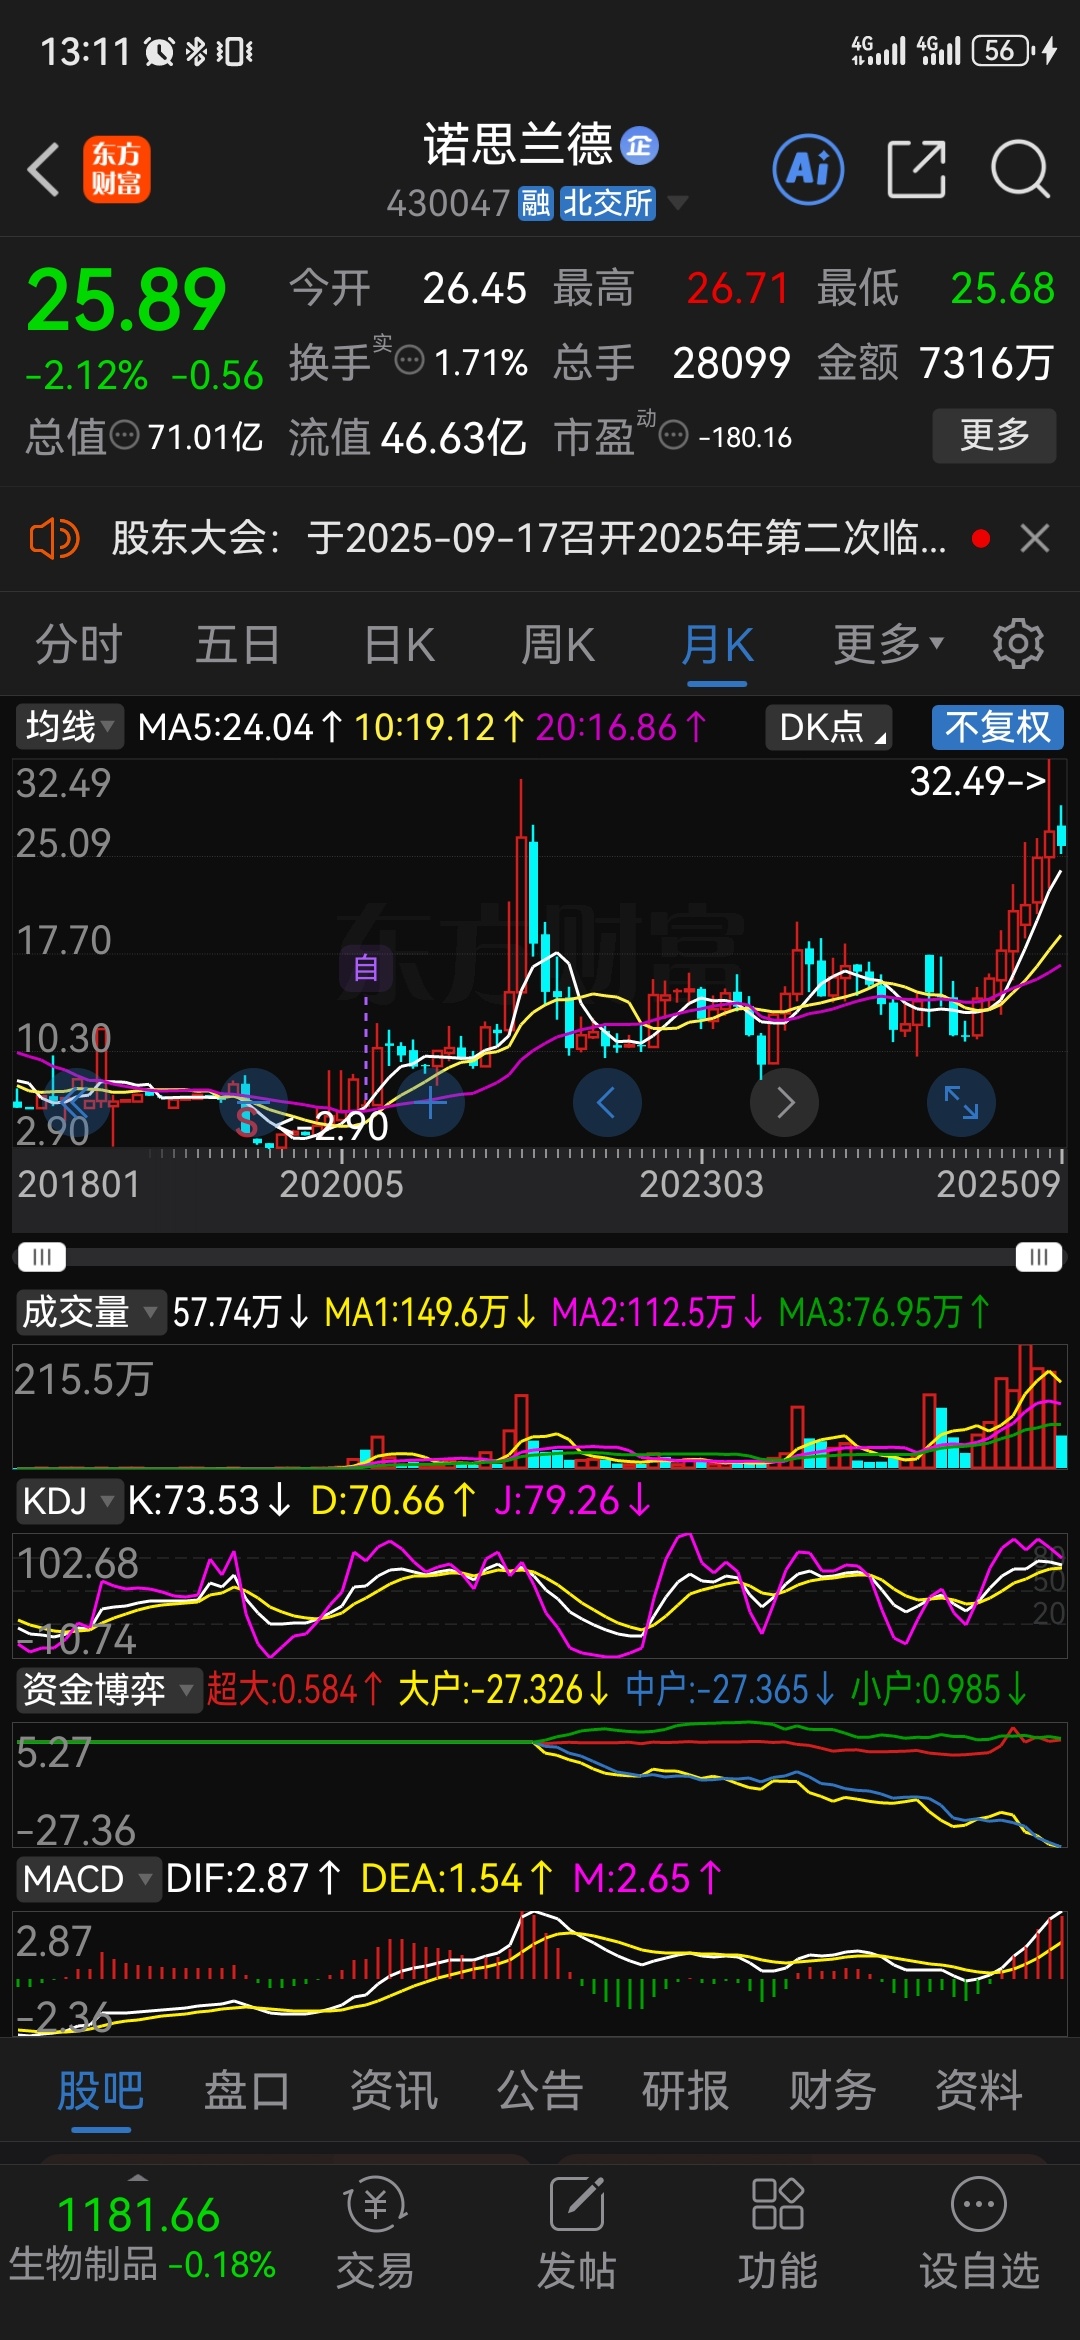Open chart settings gear icon
The height and width of the screenshot is (2340, 1080).
1018,644
